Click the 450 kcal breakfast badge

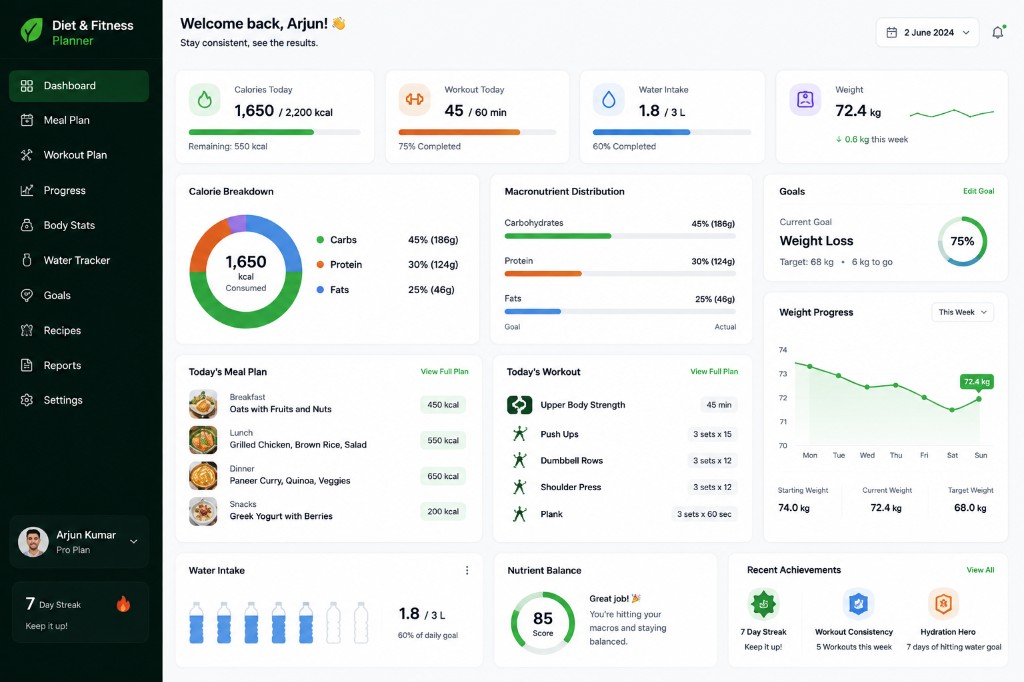[x=443, y=405]
